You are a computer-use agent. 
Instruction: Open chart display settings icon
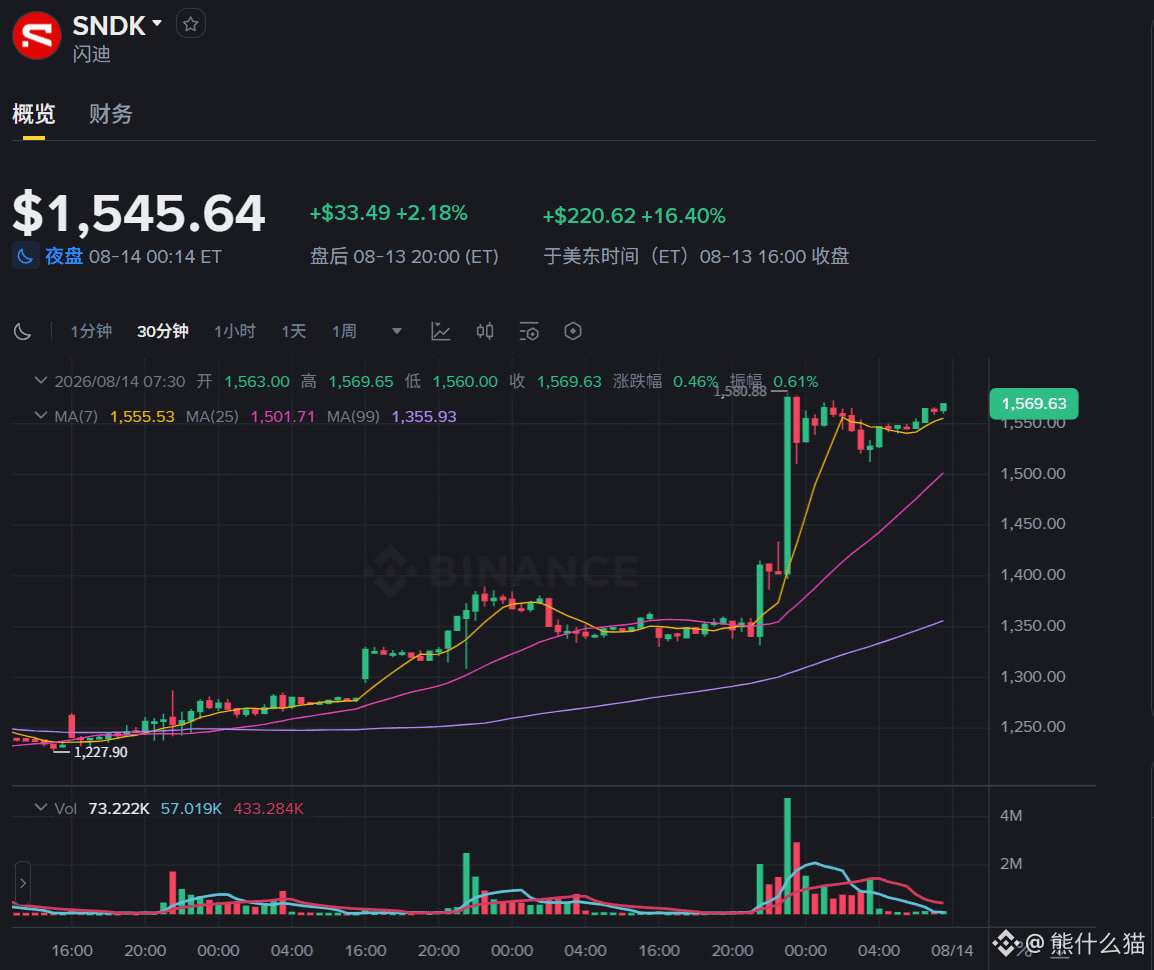point(528,331)
